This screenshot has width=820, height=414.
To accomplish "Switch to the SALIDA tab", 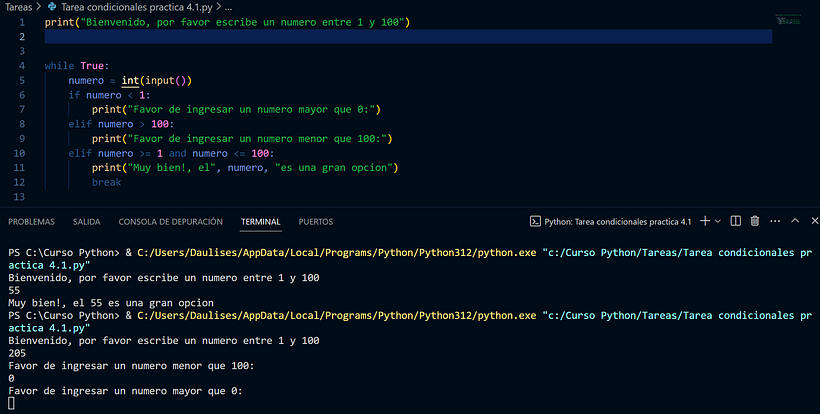I will point(86,222).
